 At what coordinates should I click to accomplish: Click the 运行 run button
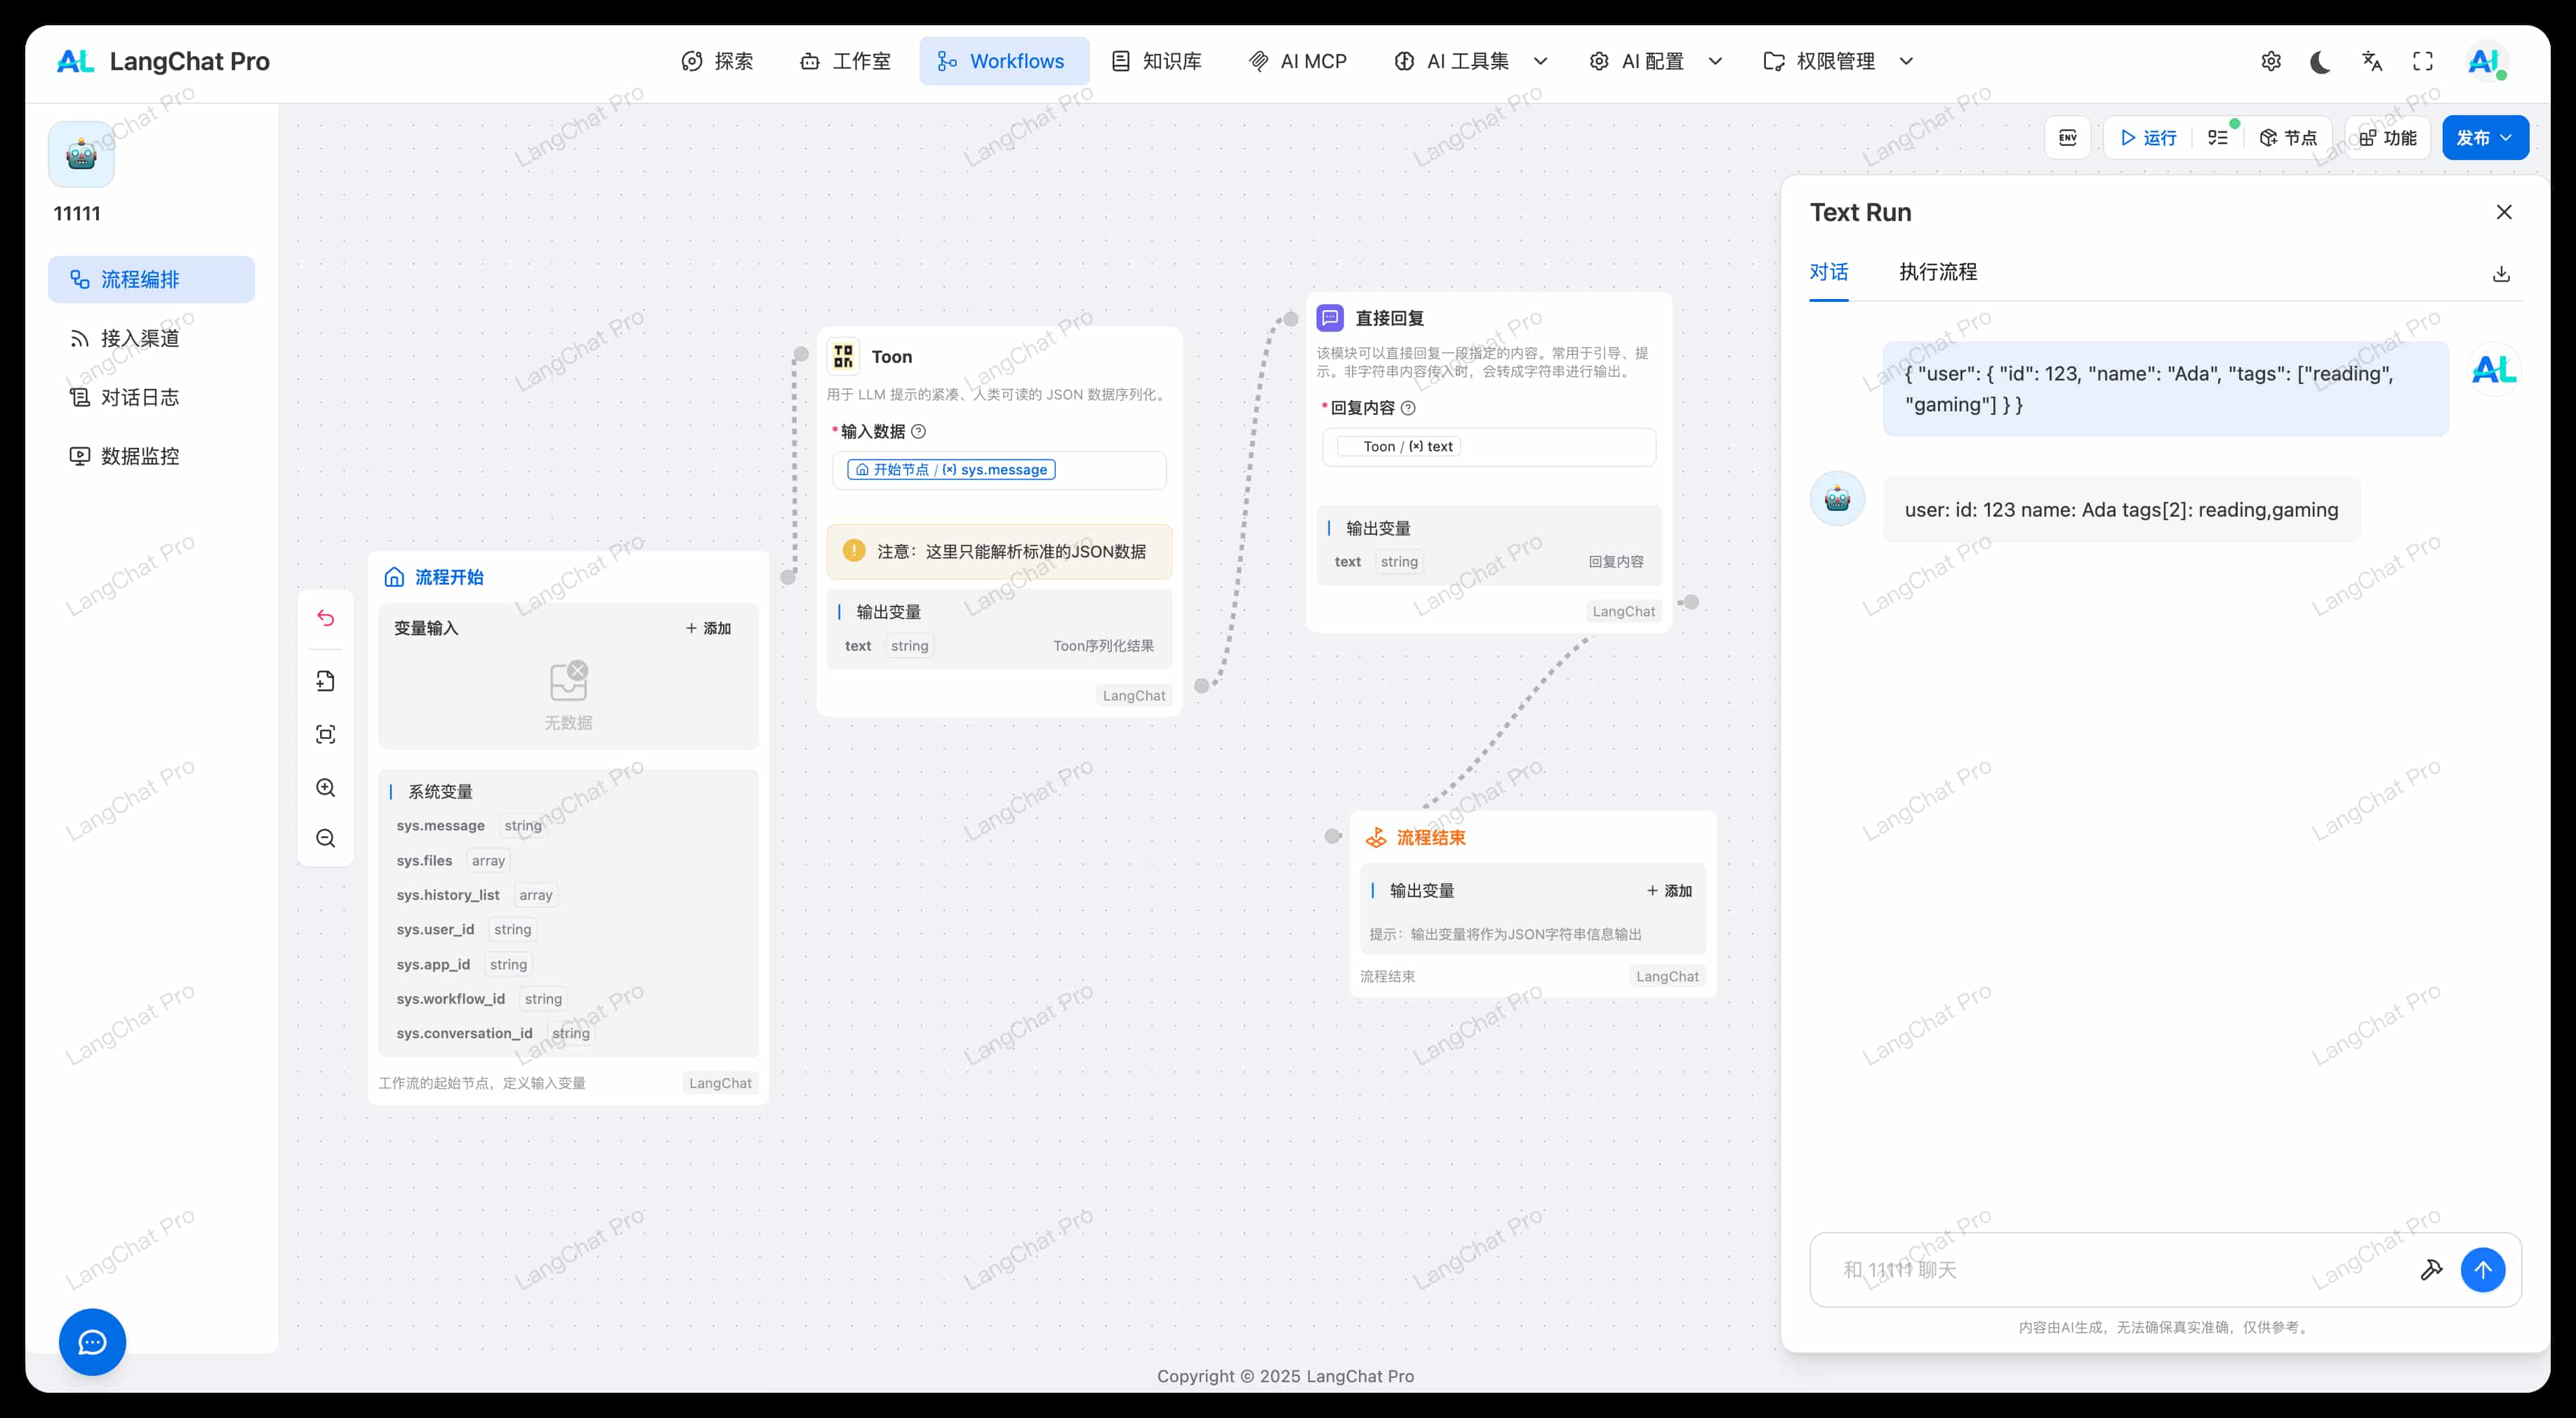click(2148, 138)
